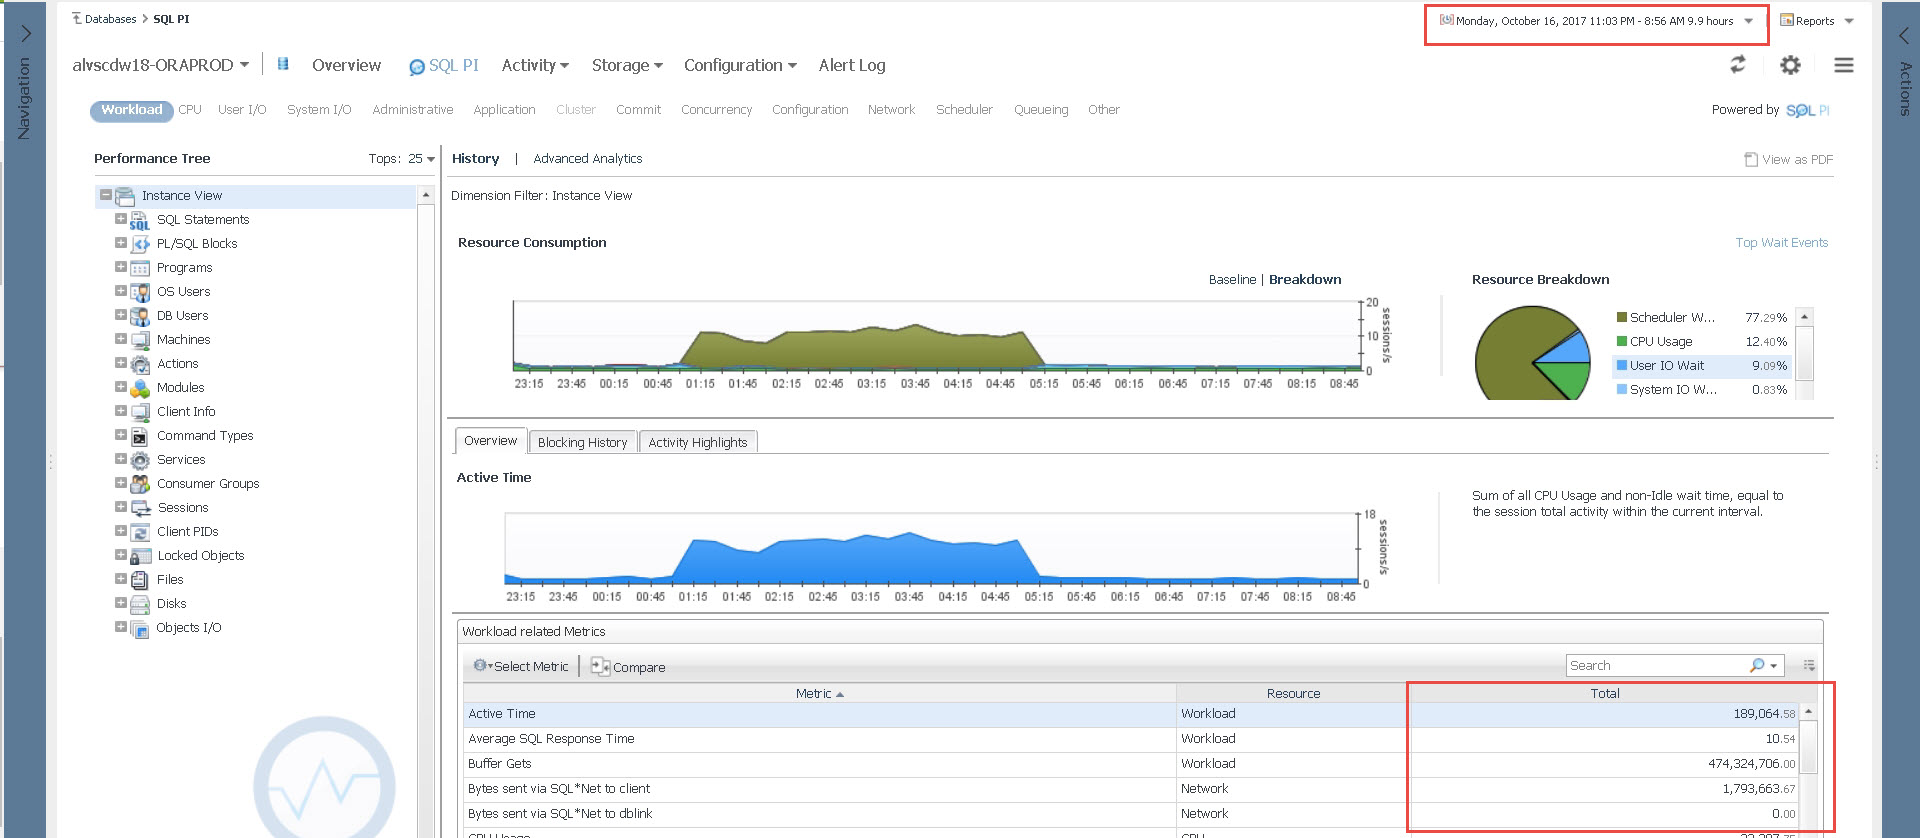
Task: Open Advanced Analytics view
Action: [587, 159]
